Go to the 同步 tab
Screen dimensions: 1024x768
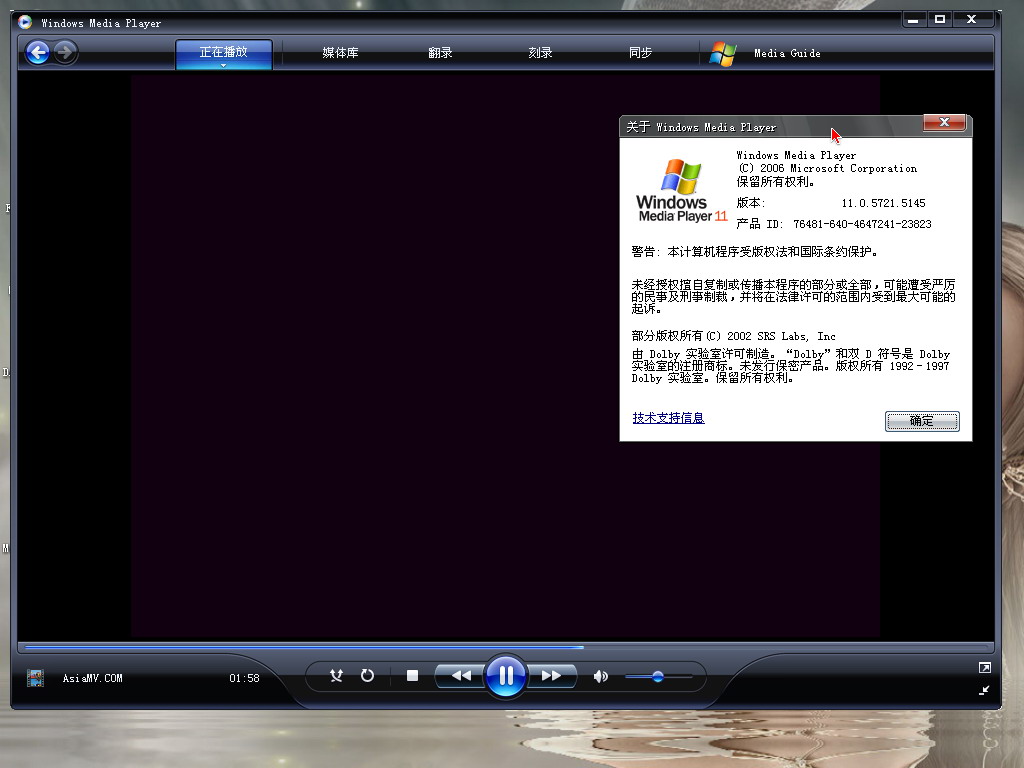(x=640, y=52)
